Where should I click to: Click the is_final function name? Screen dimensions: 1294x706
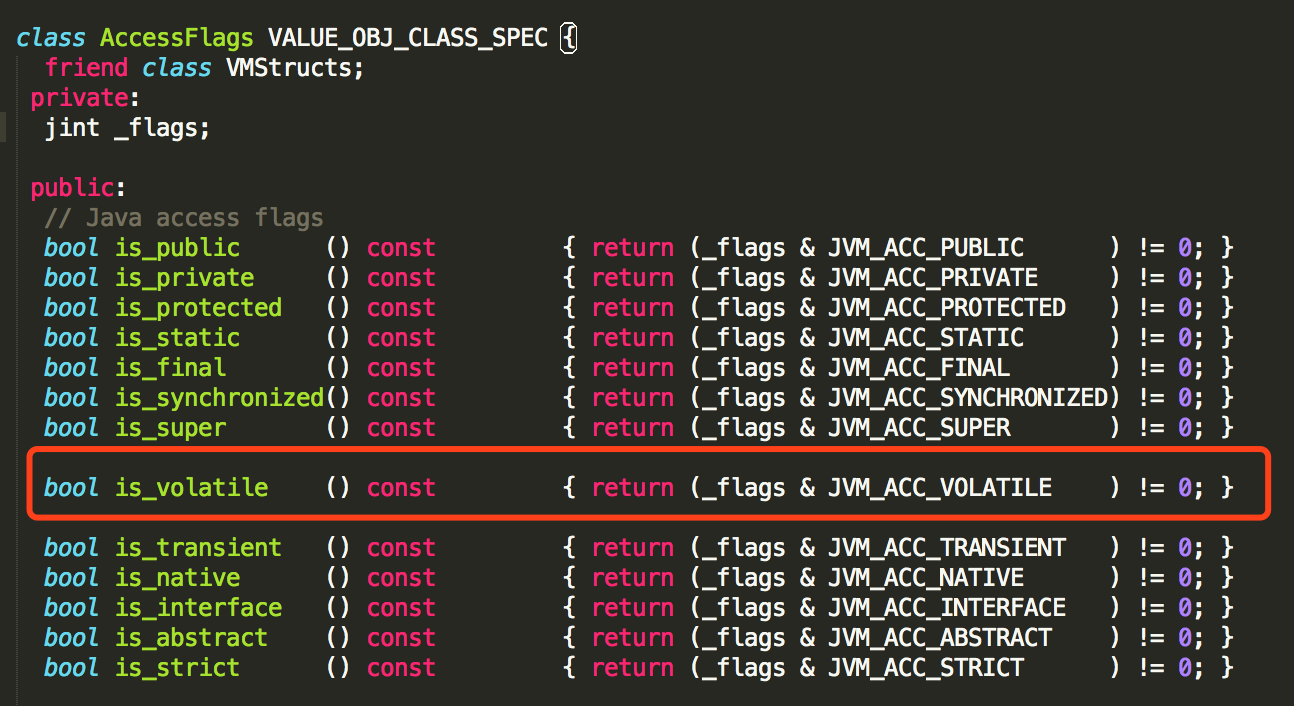tap(170, 368)
